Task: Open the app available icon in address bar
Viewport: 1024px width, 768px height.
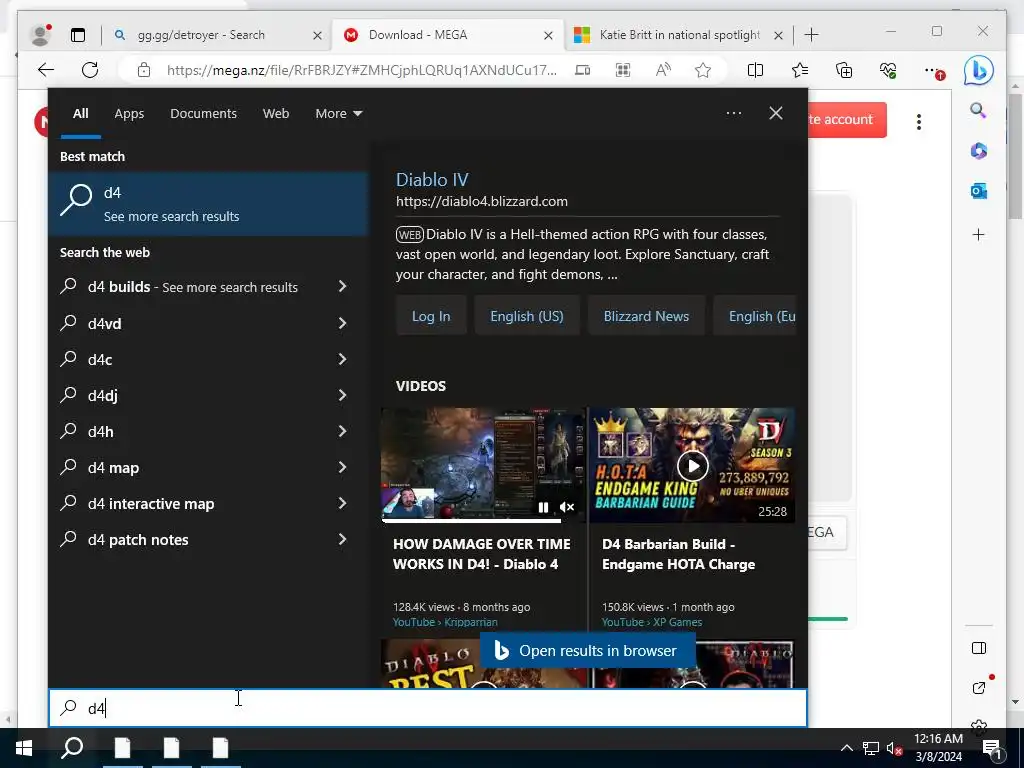Action: (x=583, y=70)
